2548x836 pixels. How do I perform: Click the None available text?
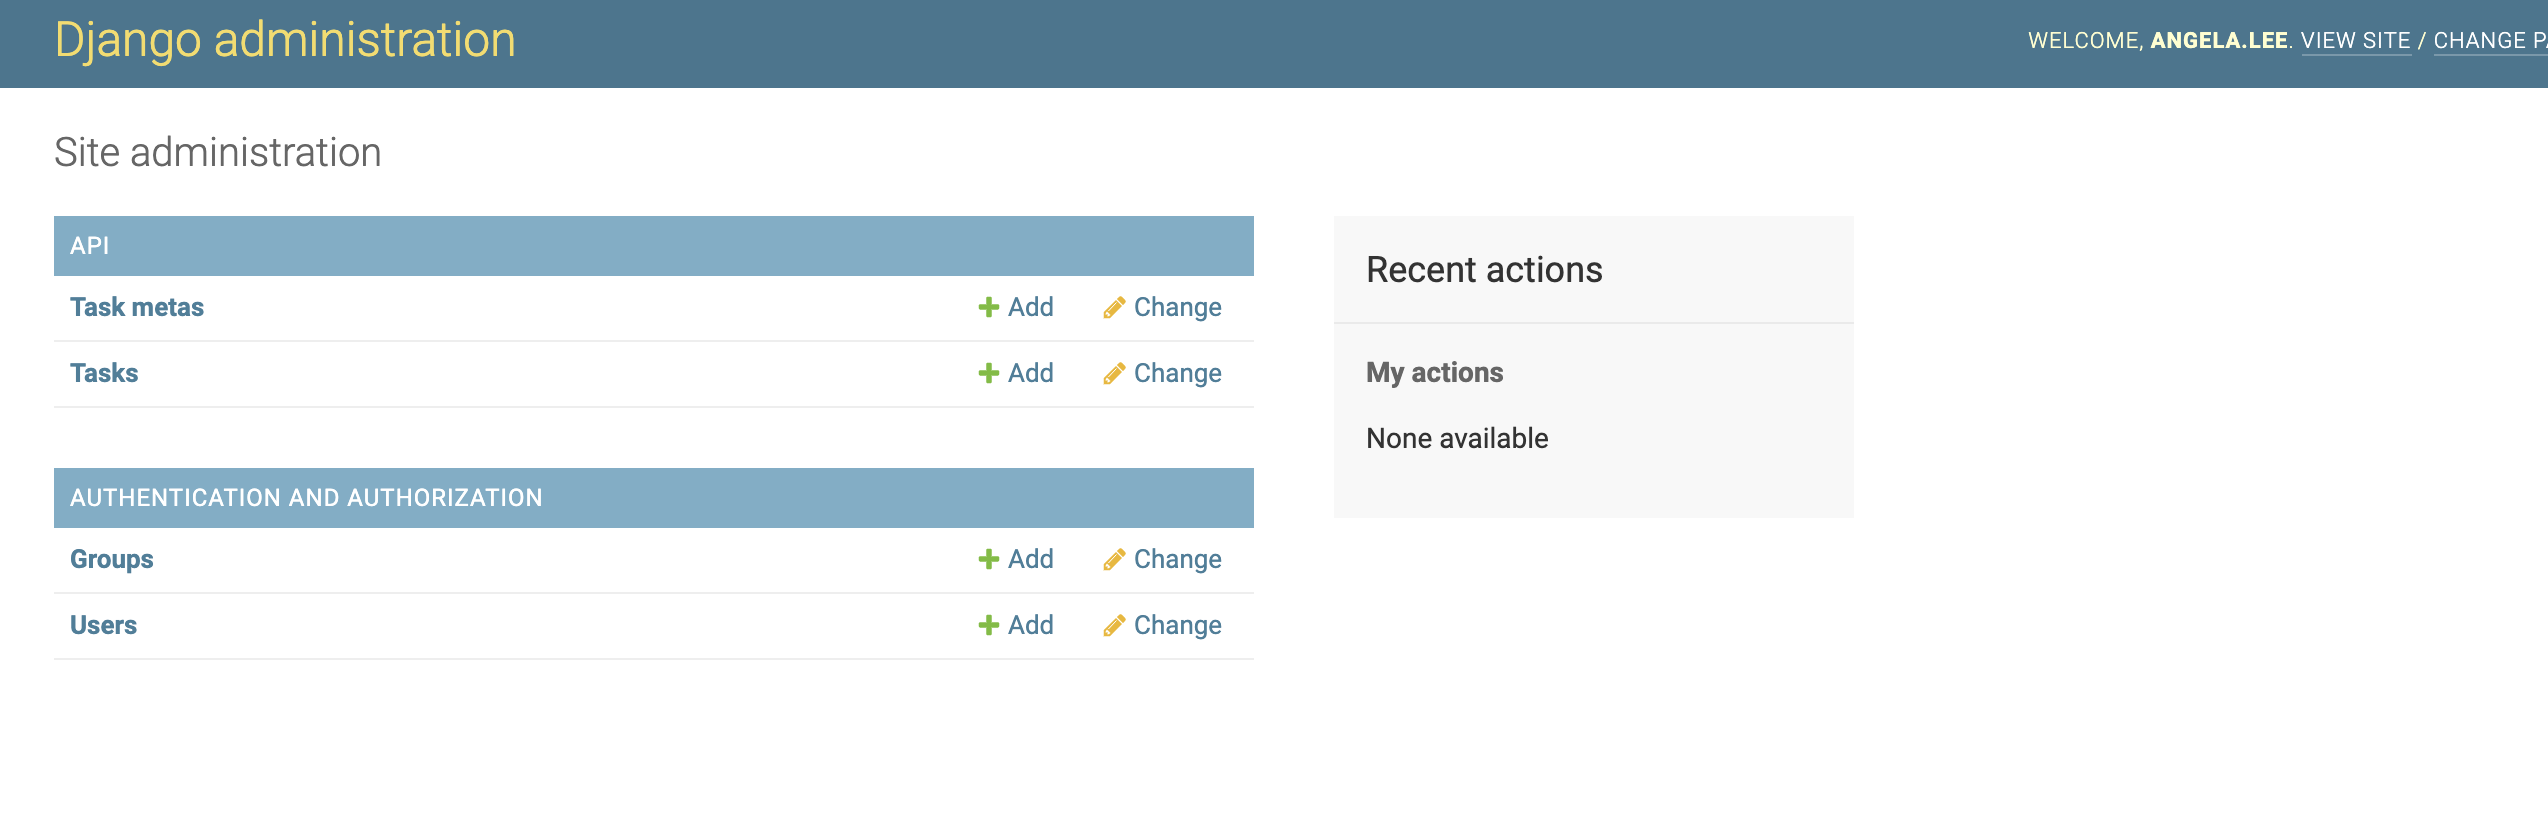1457,438
